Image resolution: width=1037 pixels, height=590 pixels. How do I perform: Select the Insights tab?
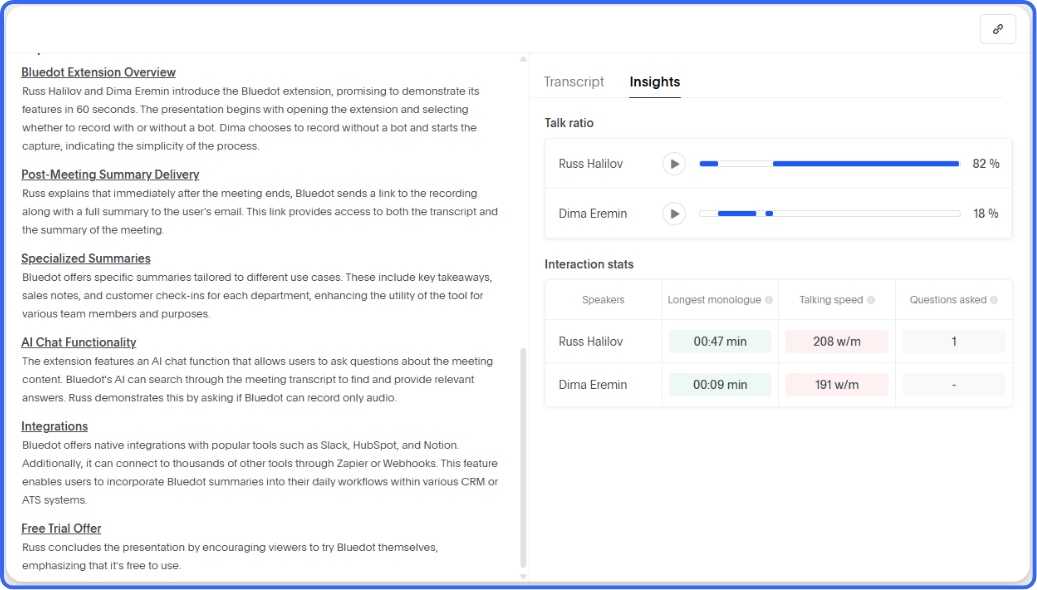click(655, 82)
